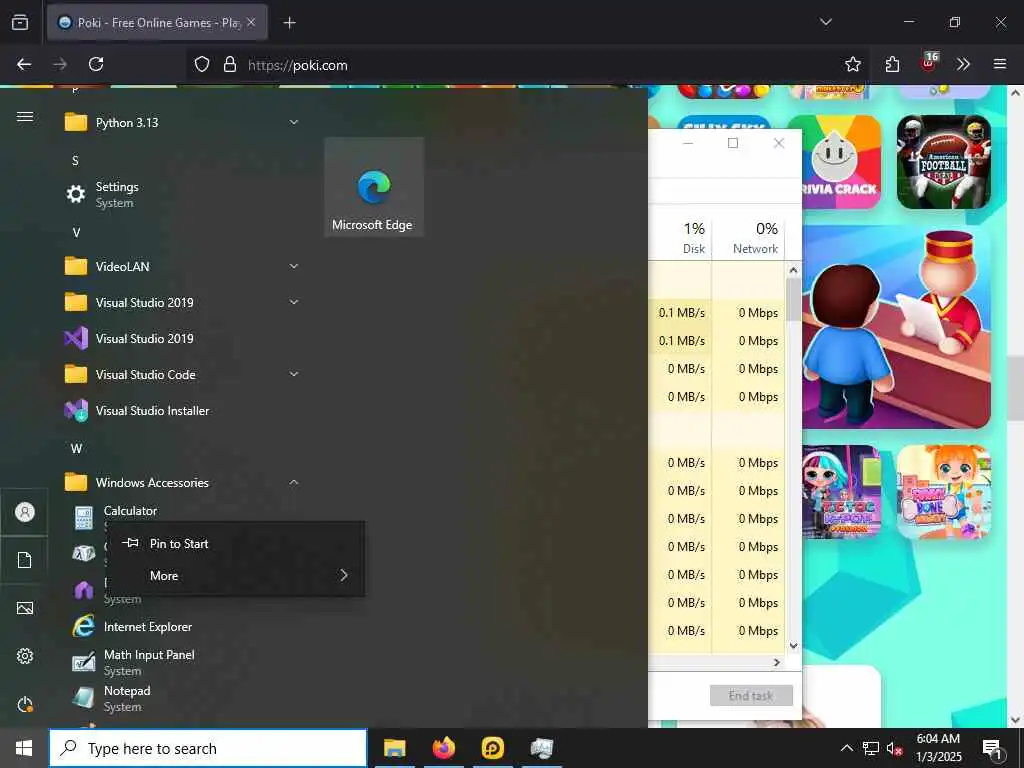Expand the VideoLAN folder
The height and width of the screenshot is (768, 1024).
coord(183,266)
